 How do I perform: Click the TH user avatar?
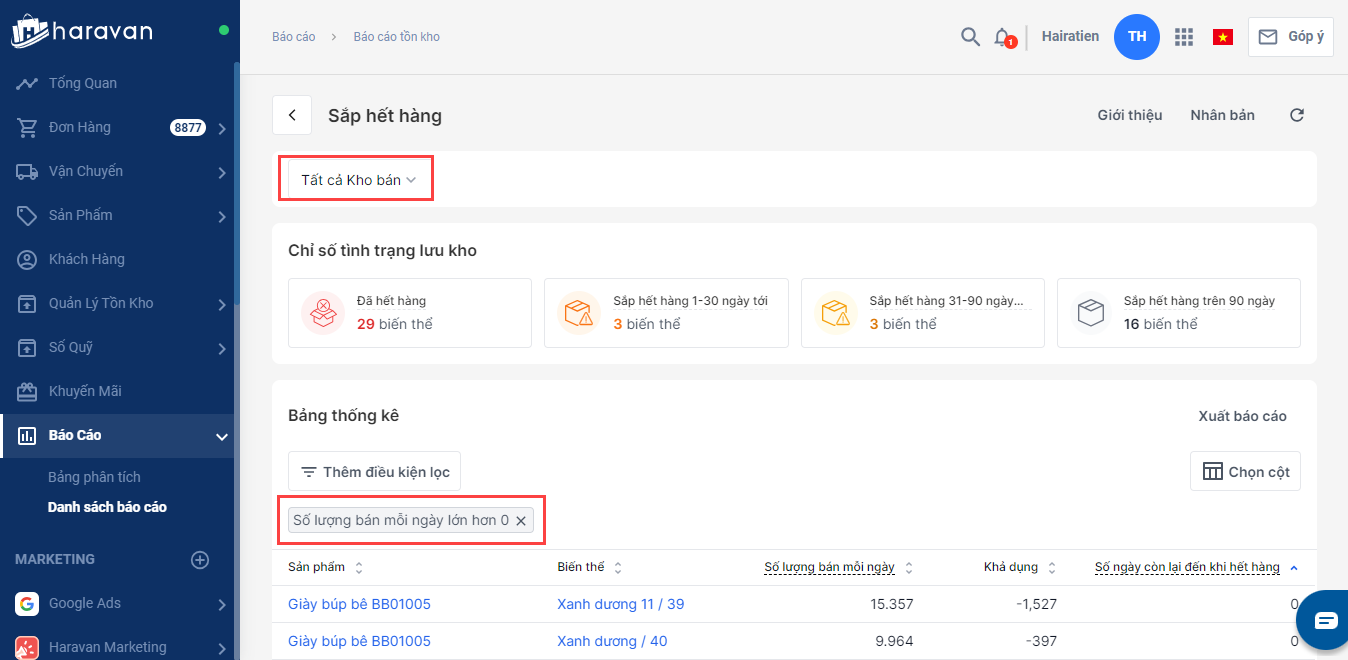(x=1136, y=37)
